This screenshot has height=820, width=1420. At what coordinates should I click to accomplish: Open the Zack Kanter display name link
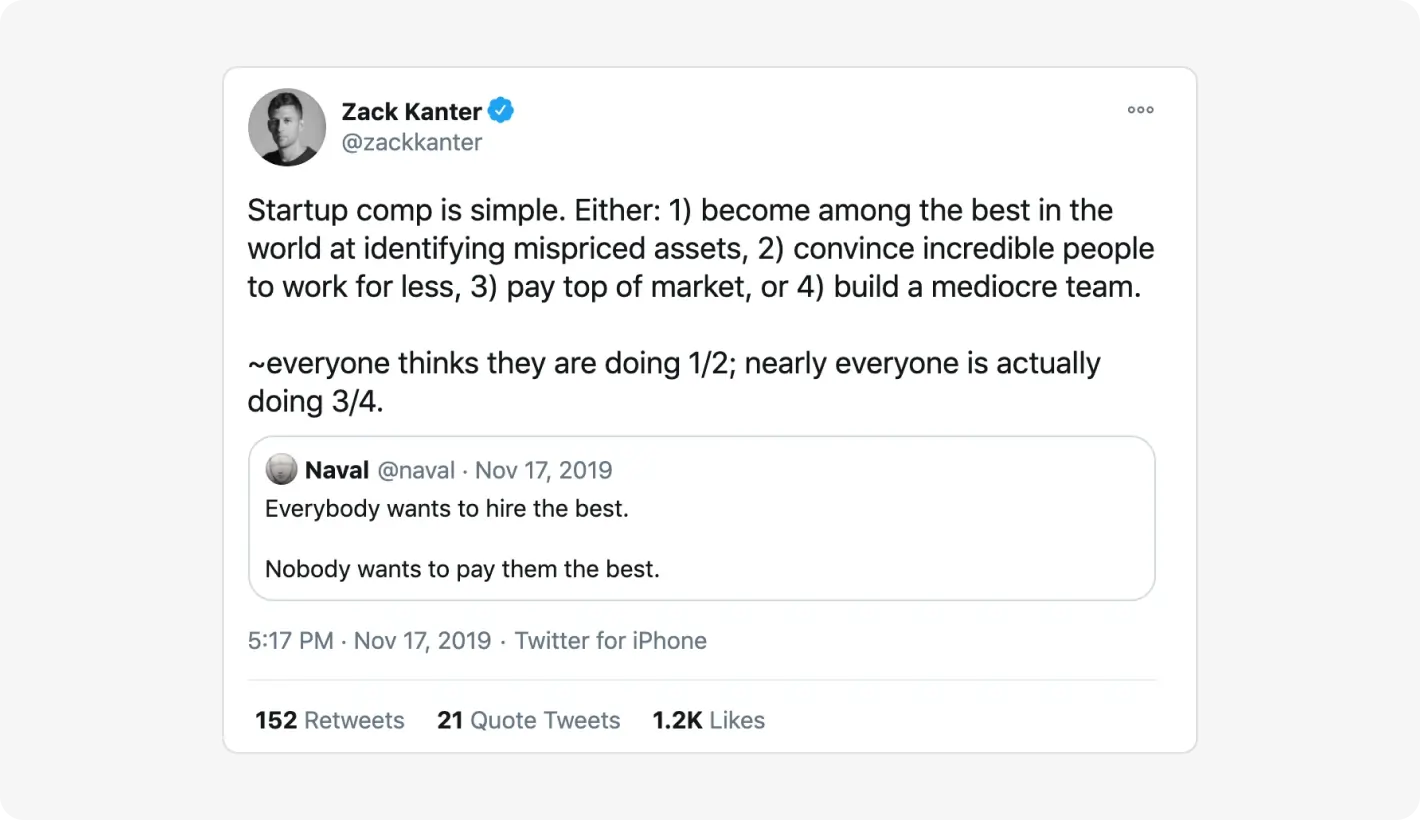click(x=411, y=111)
